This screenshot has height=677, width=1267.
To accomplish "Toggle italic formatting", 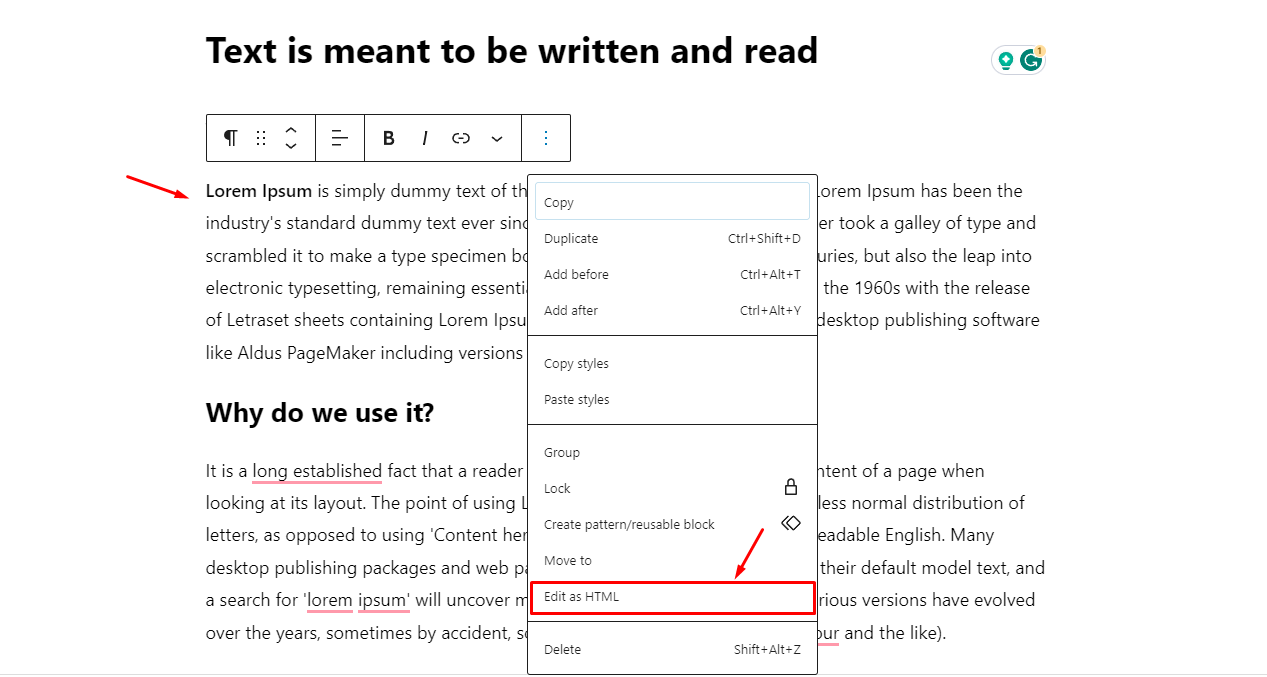I will coord(425,138).
